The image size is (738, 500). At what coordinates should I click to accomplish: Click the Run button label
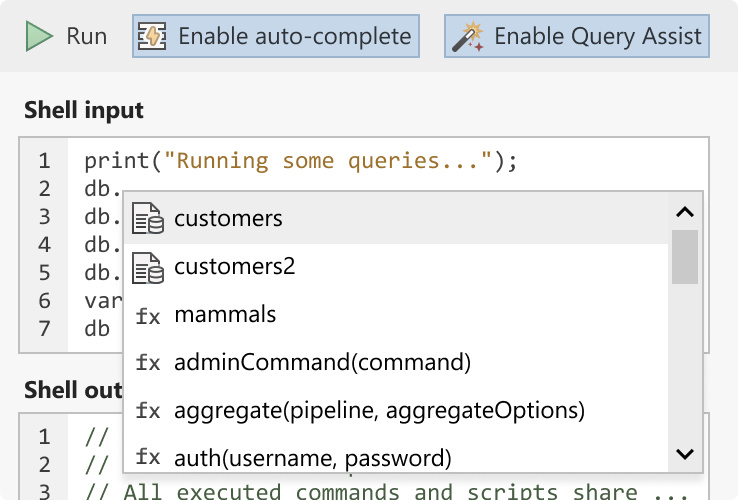(x=87, y=36)
